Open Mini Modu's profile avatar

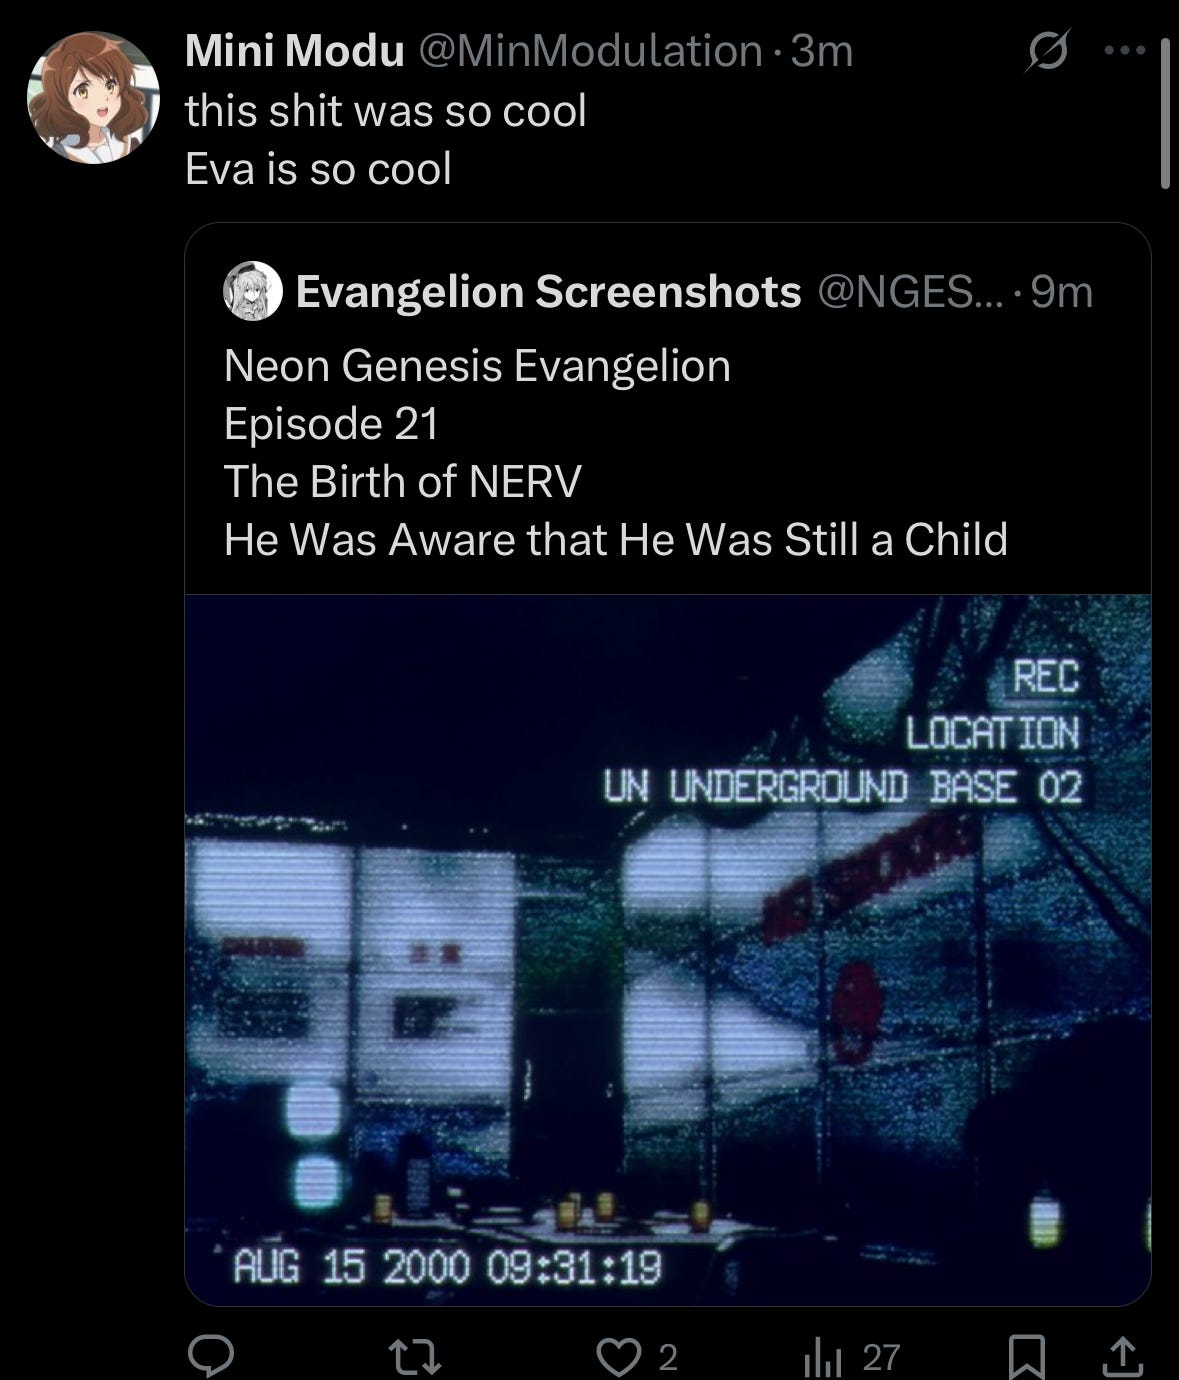click(x=94, y=97)
